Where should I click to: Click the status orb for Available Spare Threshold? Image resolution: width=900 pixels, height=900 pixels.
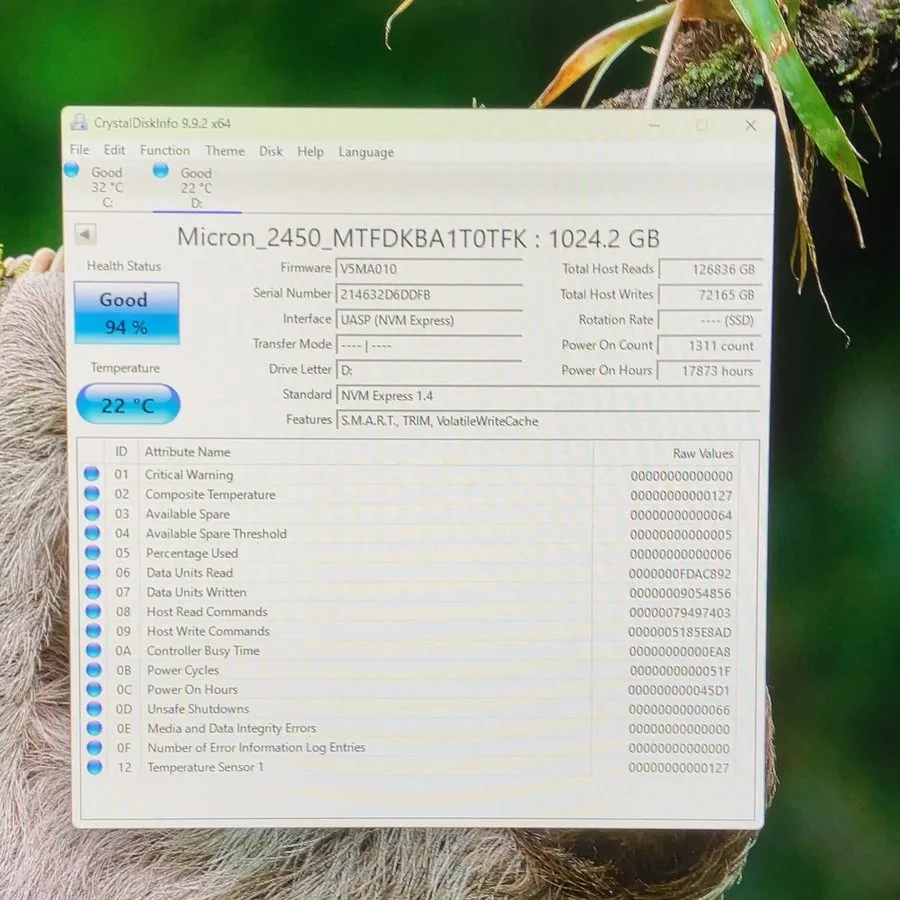(92, 533)
